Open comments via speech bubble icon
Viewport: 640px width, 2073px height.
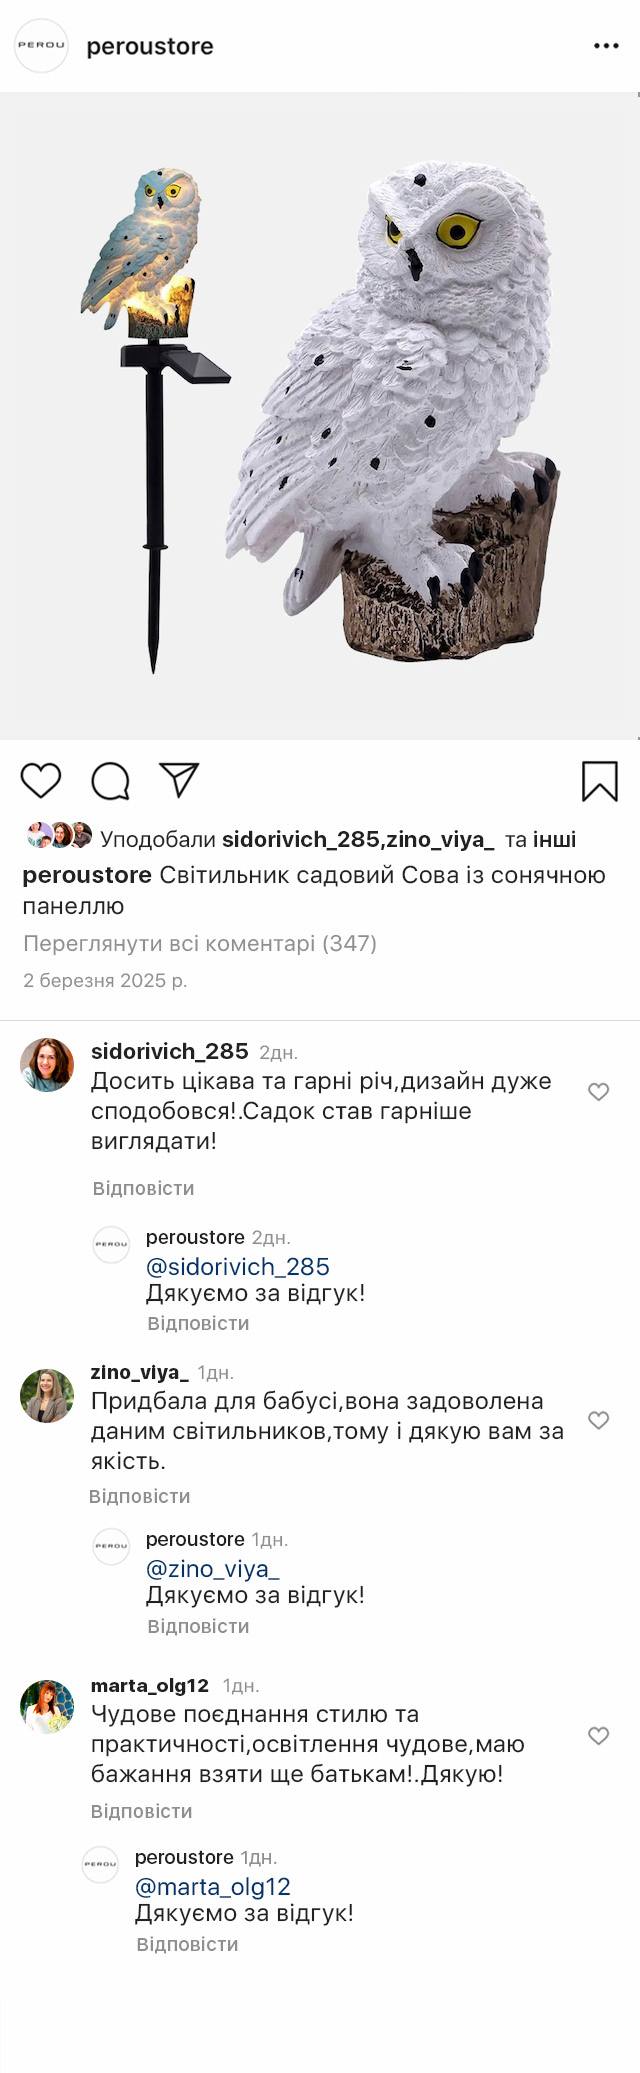click(110, 781)
